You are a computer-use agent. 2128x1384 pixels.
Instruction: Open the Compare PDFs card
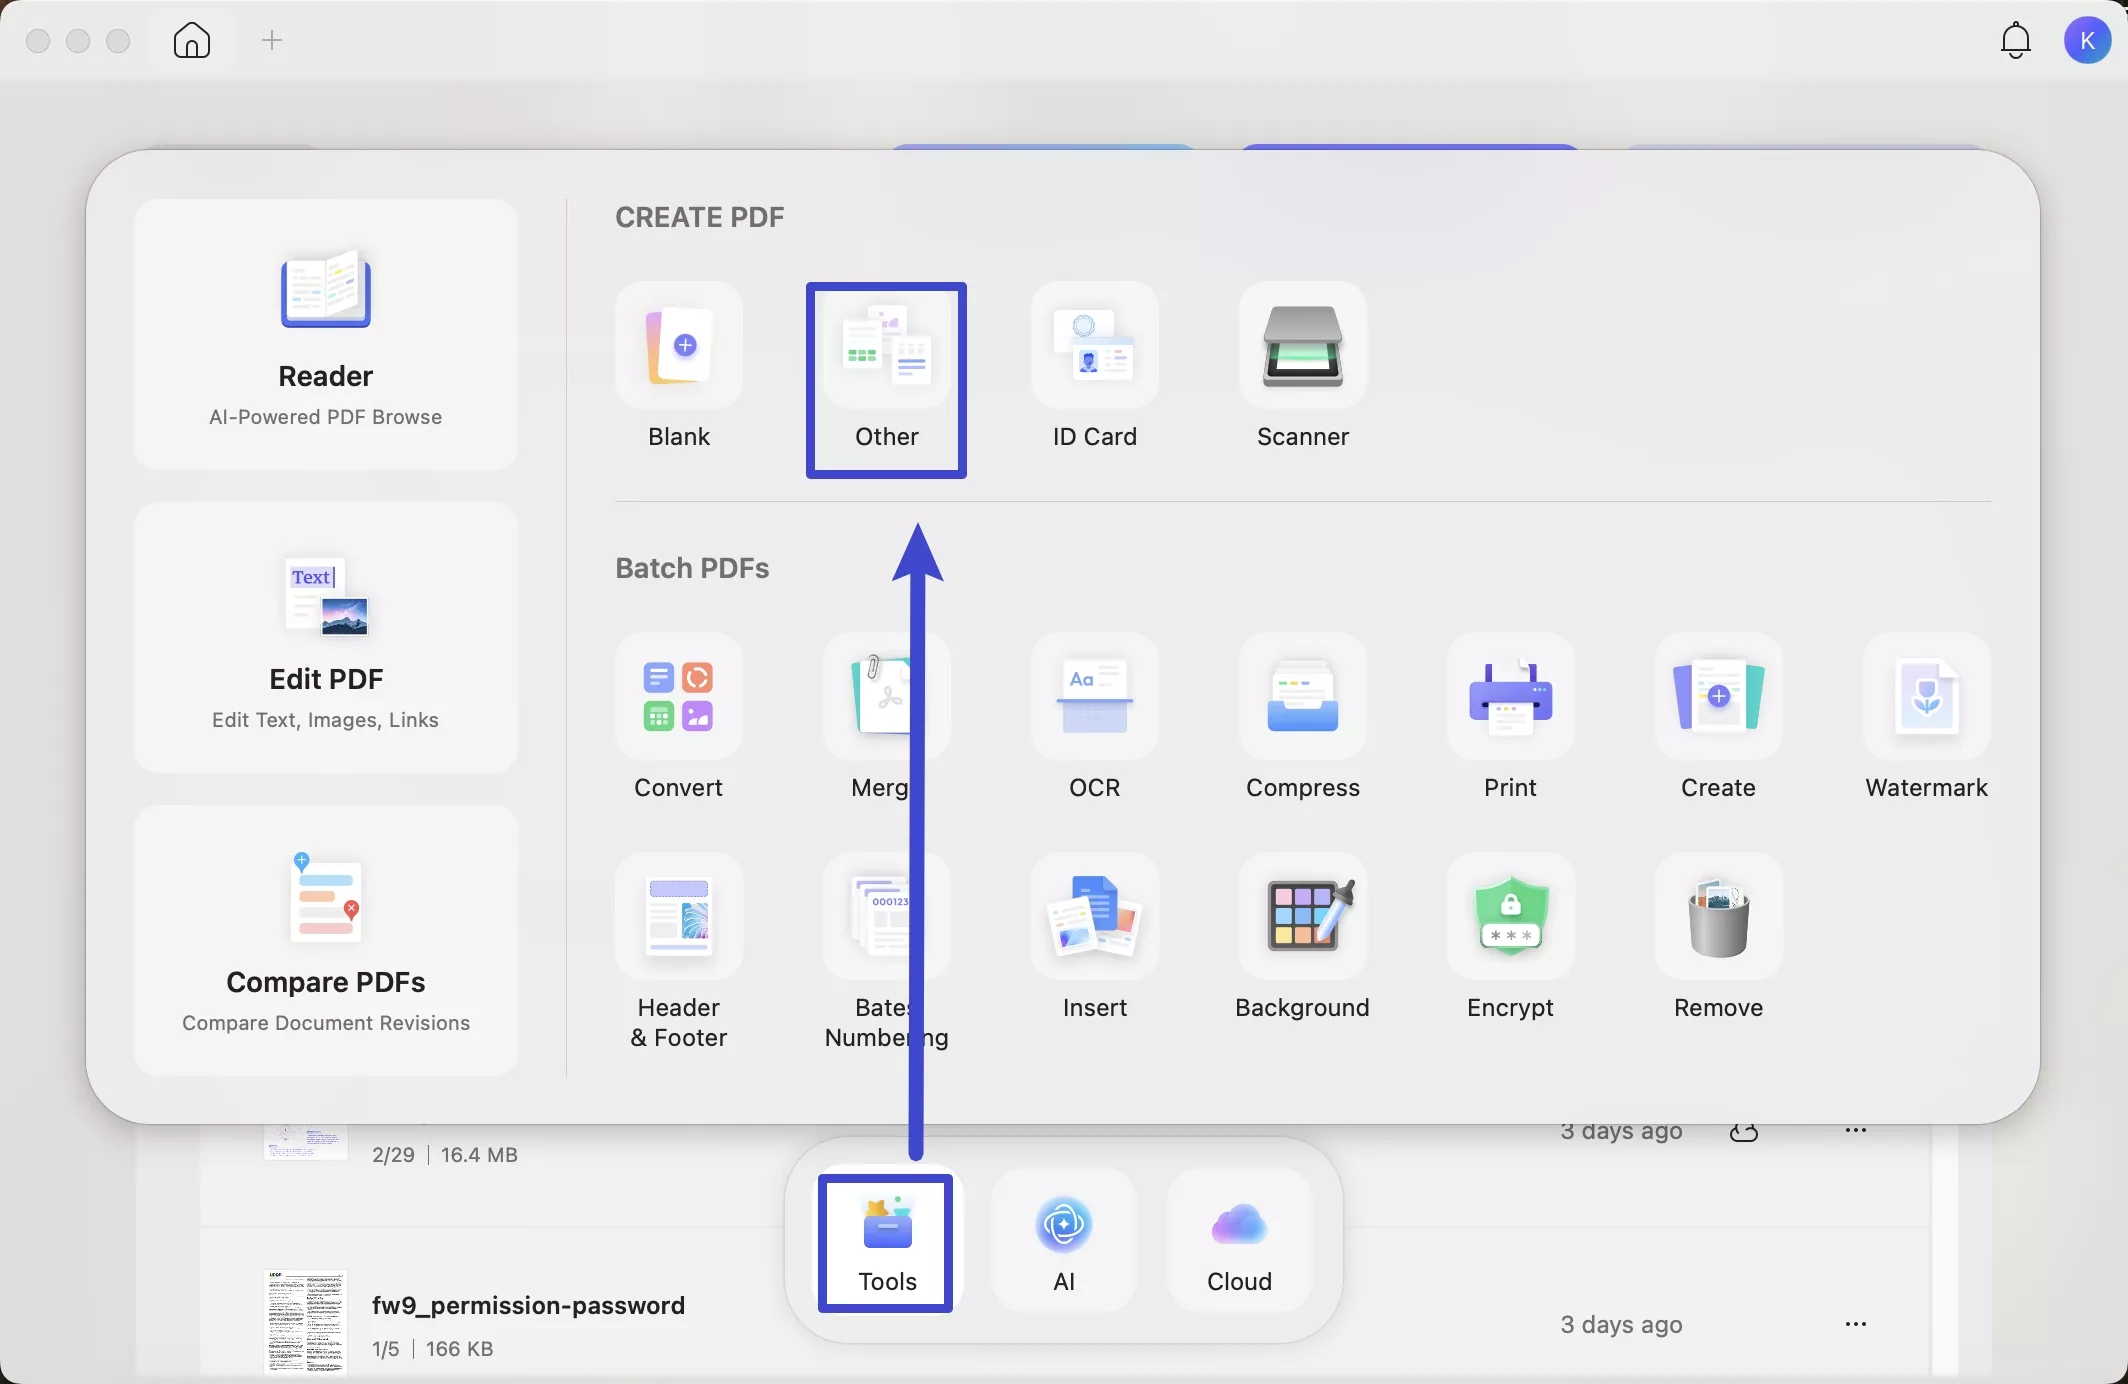[x=326, y=940]
